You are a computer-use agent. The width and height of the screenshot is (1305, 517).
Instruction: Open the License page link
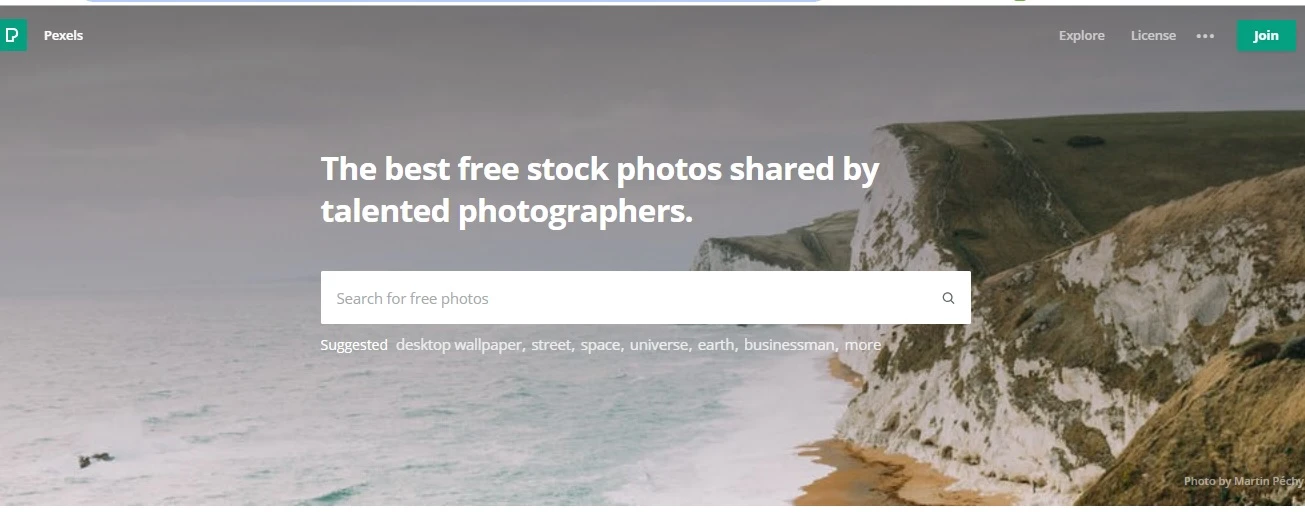[1153, 36]
